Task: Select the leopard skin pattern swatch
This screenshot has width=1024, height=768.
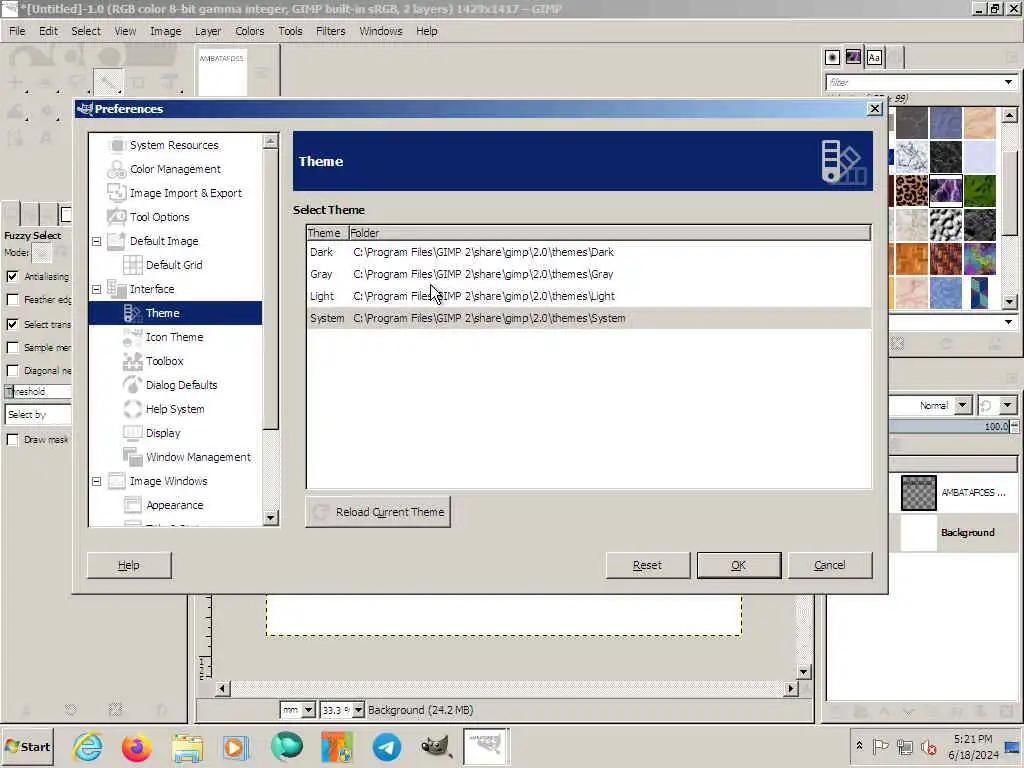Action: 911,191
